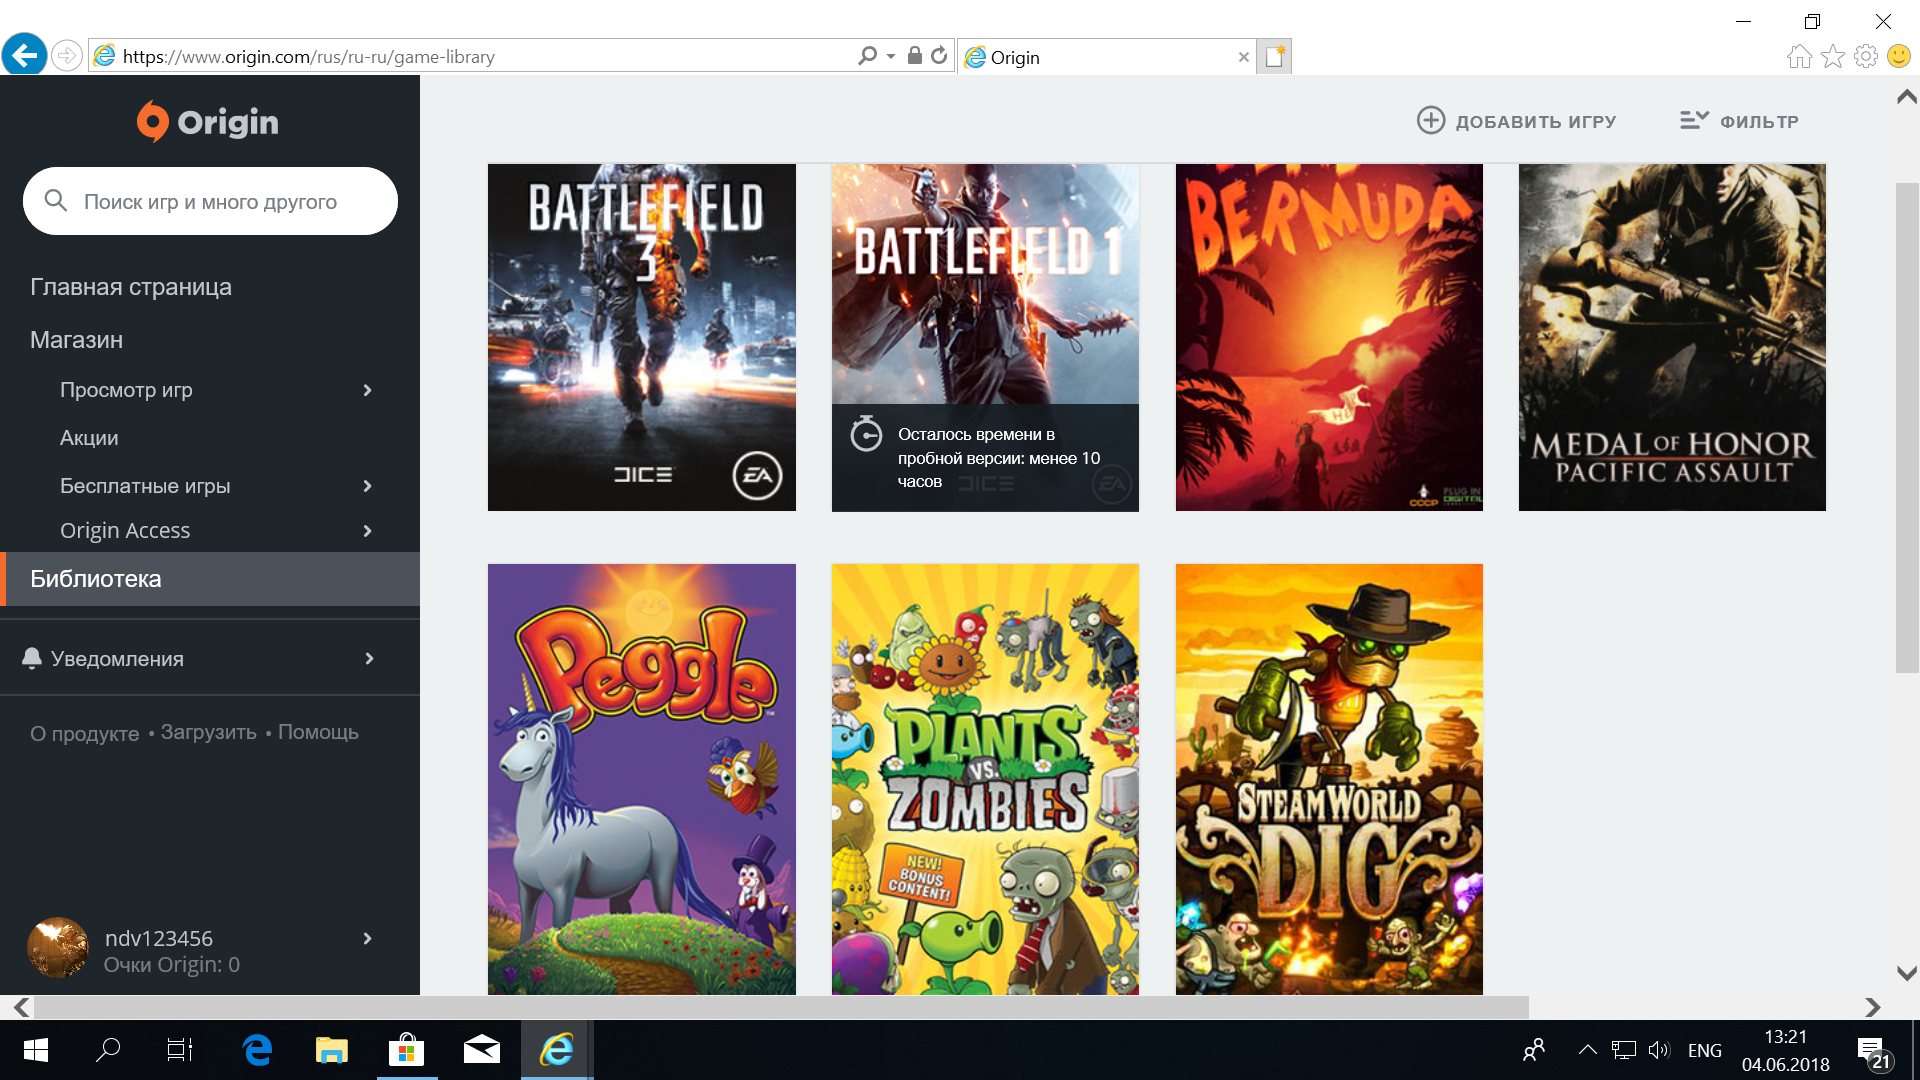Click the search magnifier icon in Origin sidebar
Viewport: 1920px width, 1080px height.
[56, 201]
